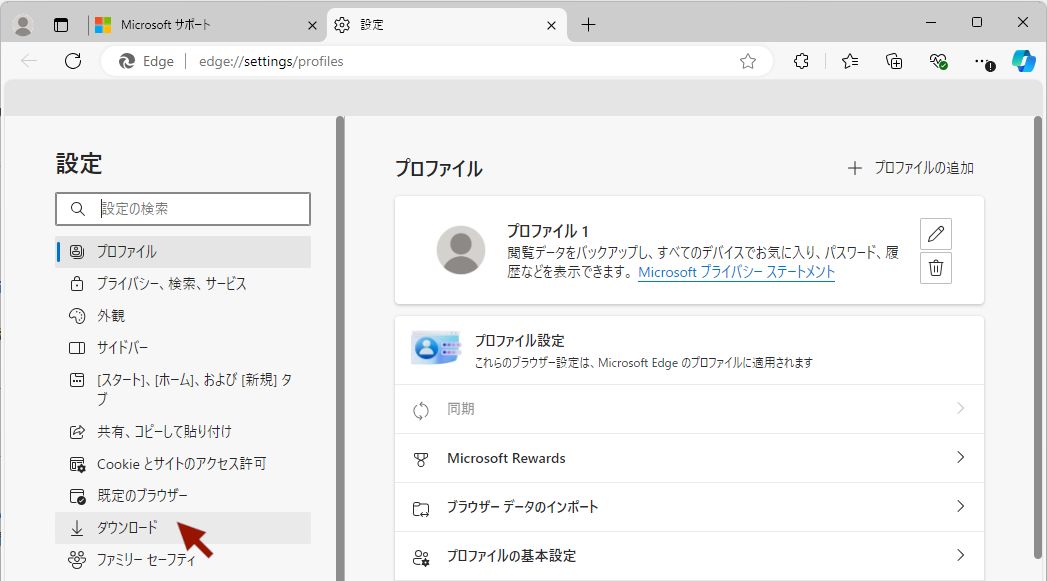The height and width of the screenshot is (581, 1047).
Task: Open プロファイルの基本設定 row
Action: pyautogui.click(x=689, y=556)
